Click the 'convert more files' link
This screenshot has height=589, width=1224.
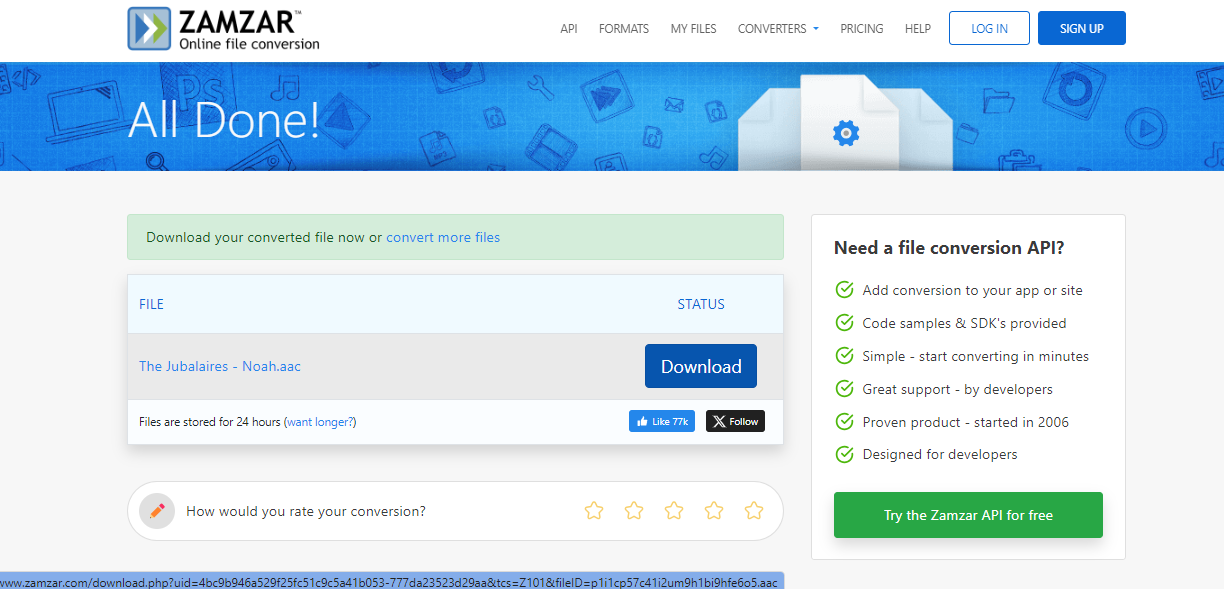[443, 237]
